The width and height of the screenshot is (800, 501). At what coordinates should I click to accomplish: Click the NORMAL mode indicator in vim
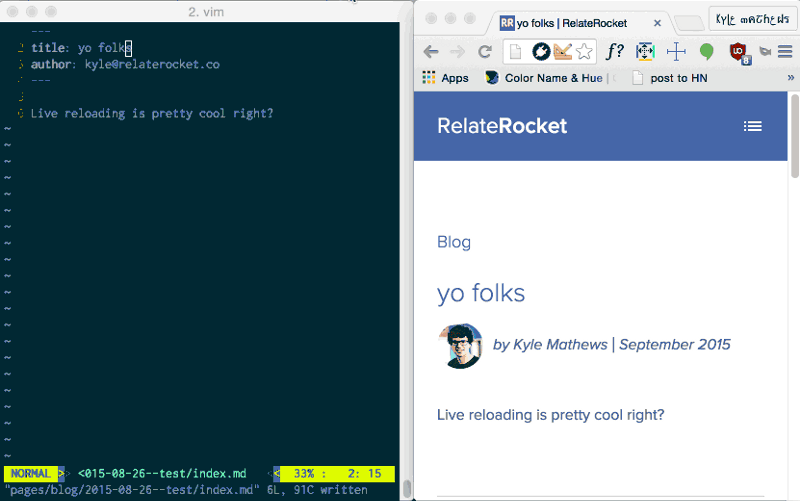(x=31, y=473)
